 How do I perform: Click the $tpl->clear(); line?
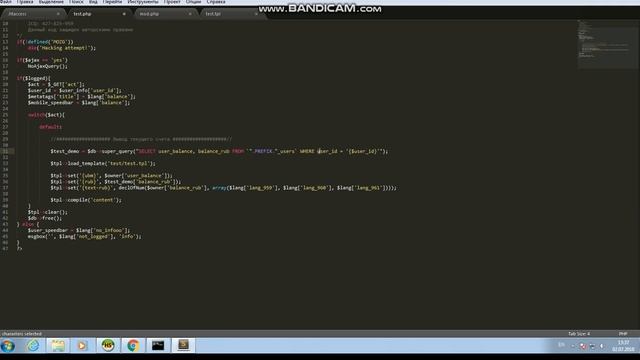point(47,212)
